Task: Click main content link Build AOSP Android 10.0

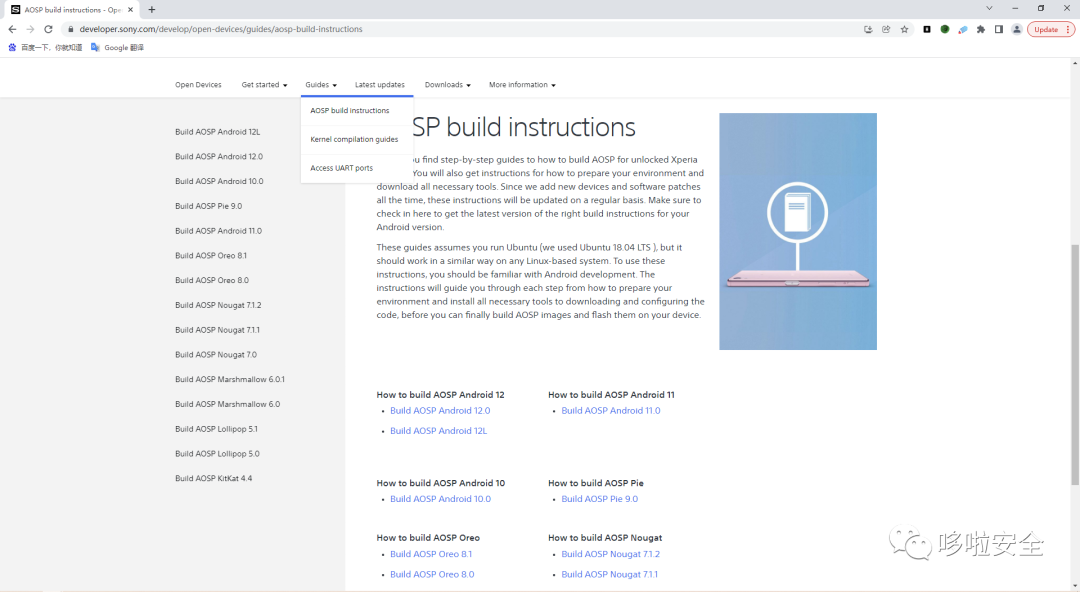Action: pyautogui.click(x=441, y=499)
